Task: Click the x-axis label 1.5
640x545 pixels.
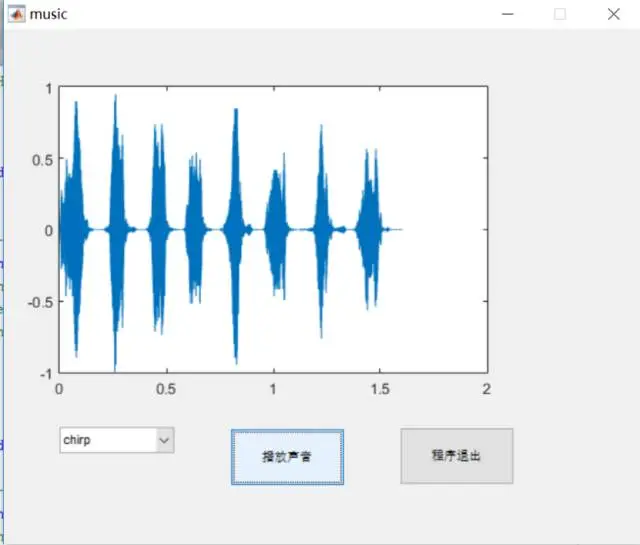Action: (x=380, y=389)
